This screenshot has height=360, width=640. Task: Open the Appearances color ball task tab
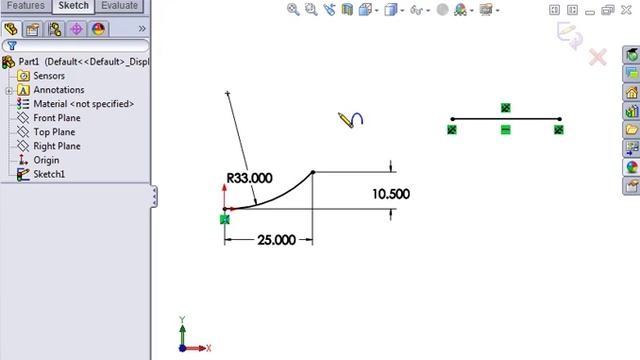[631, 167]
